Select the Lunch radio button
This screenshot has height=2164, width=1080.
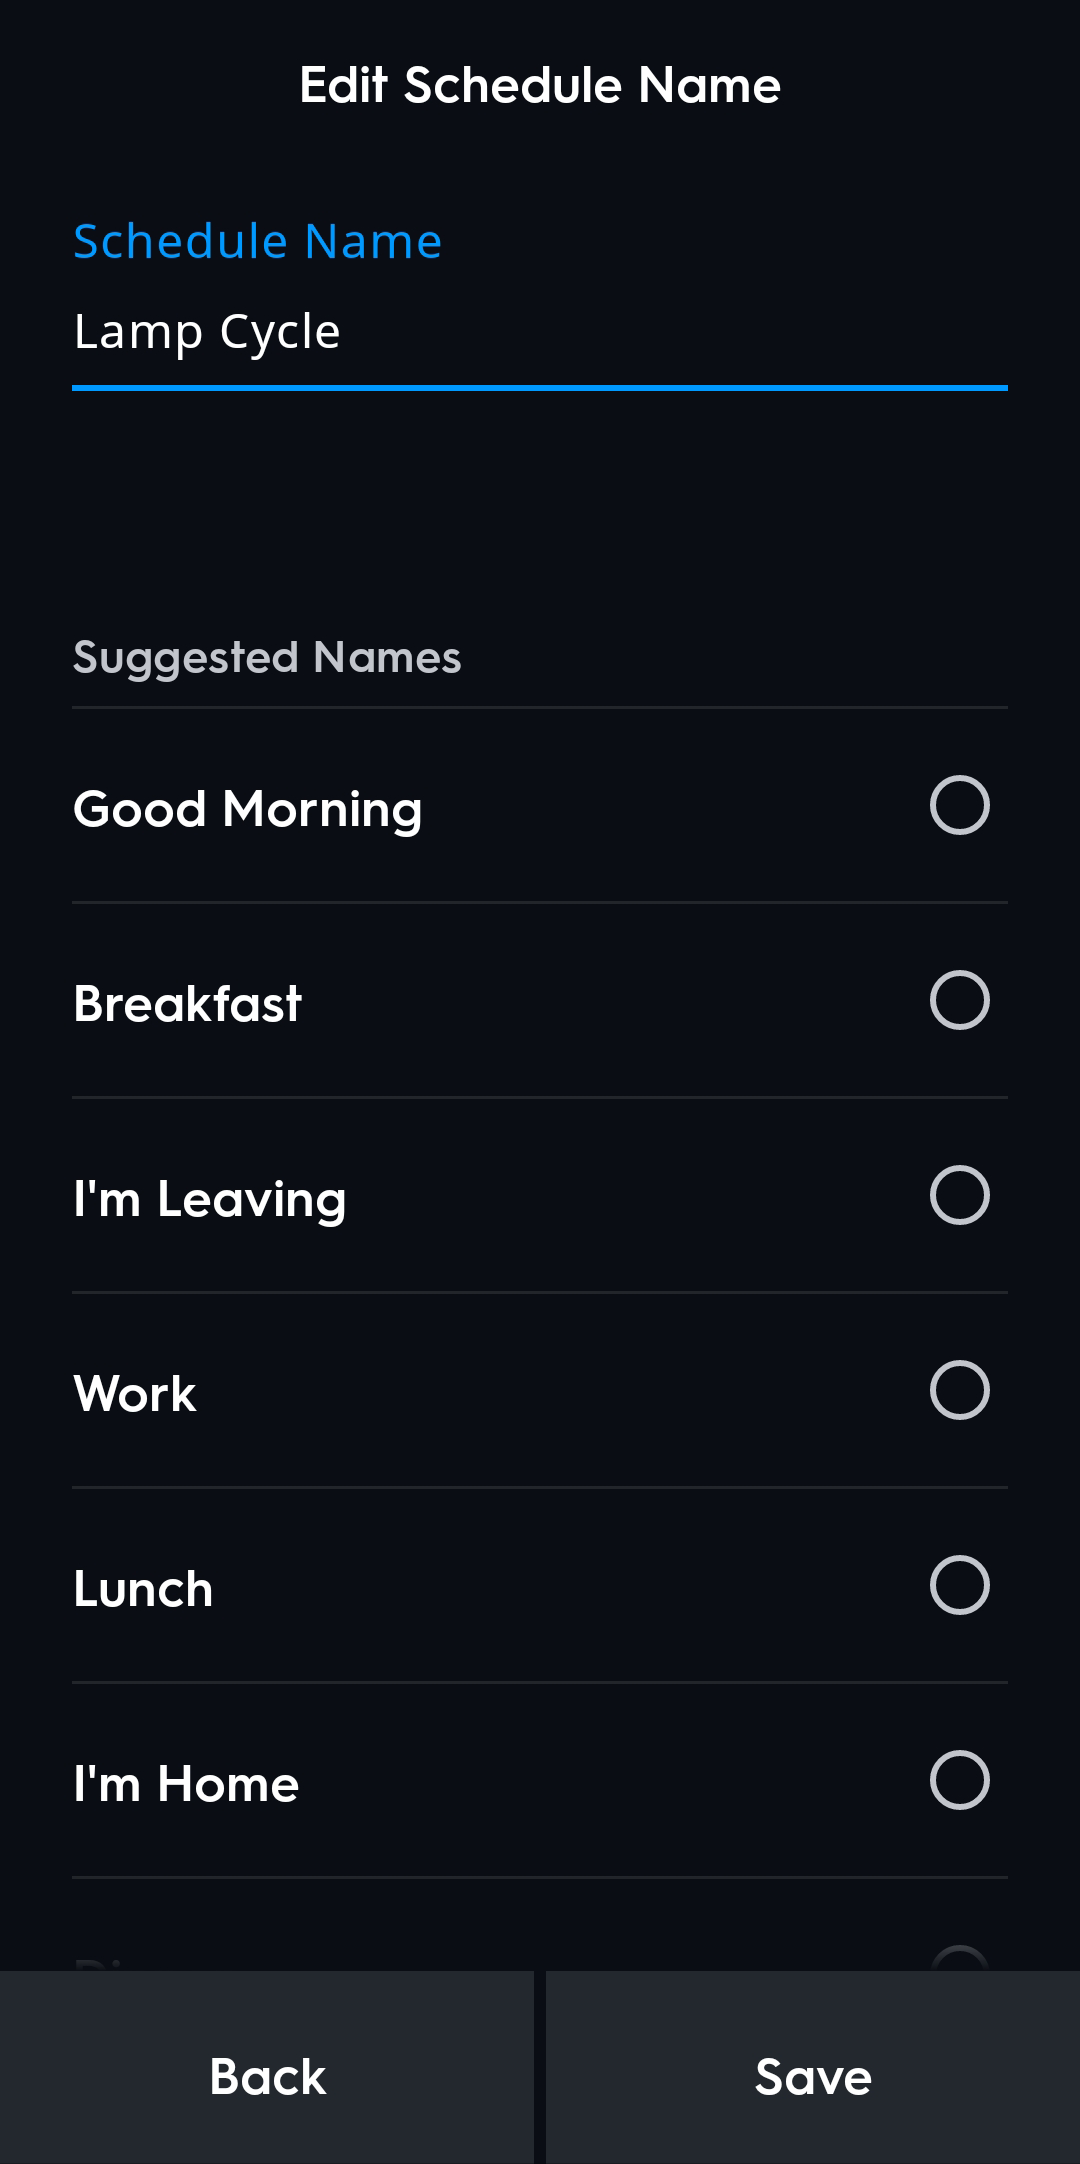pyautogui.click(x=959, y=1585)
